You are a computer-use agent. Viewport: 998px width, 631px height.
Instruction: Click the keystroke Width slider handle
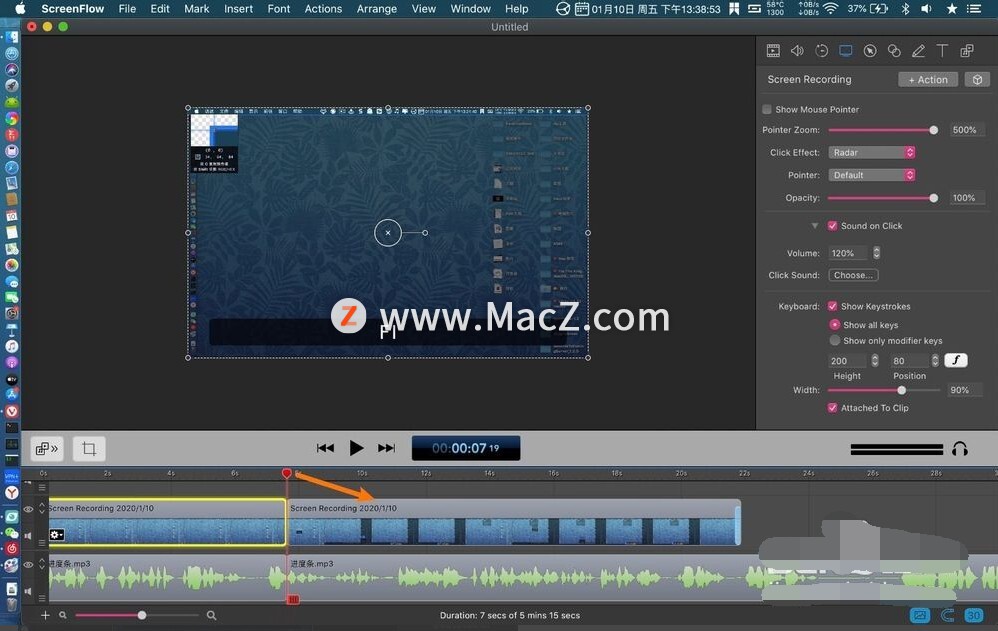[x=901, y=390]
